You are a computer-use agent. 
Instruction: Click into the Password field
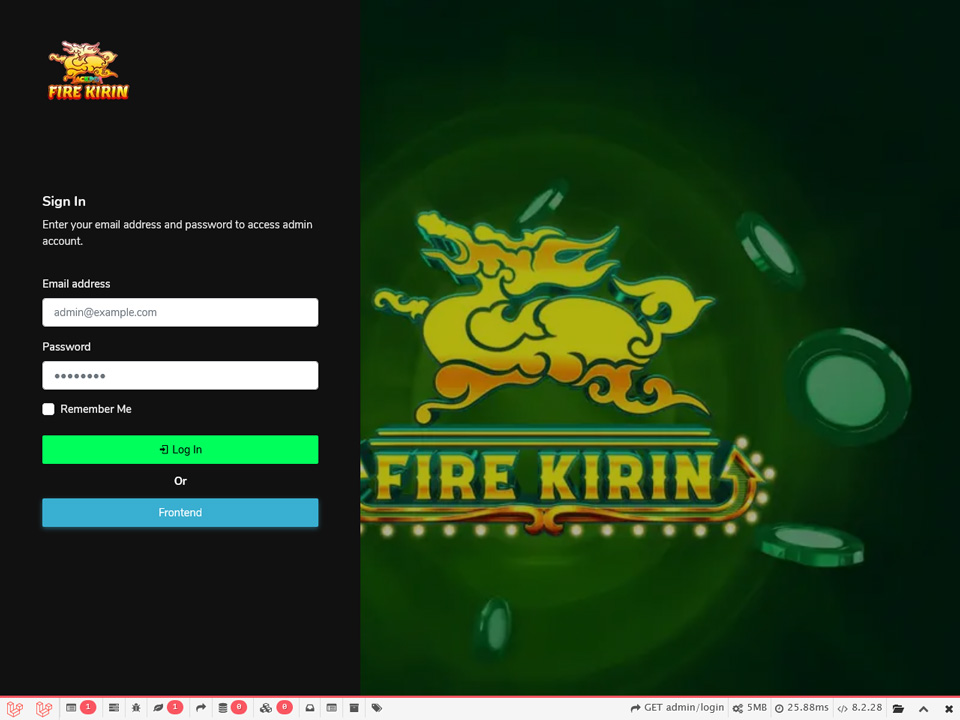click(x=180, y=375)
